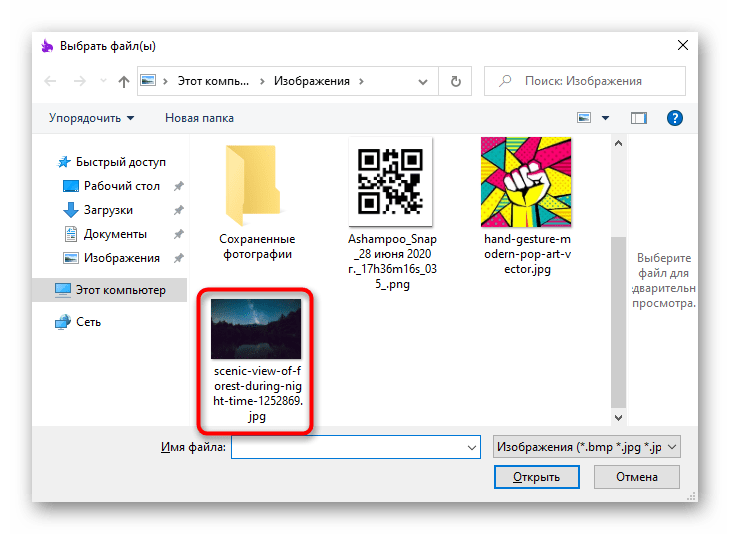Viewport: 730px width, 534px height.
Task: Click the vertical scrollbar thumb
Action: coord(618,323)
